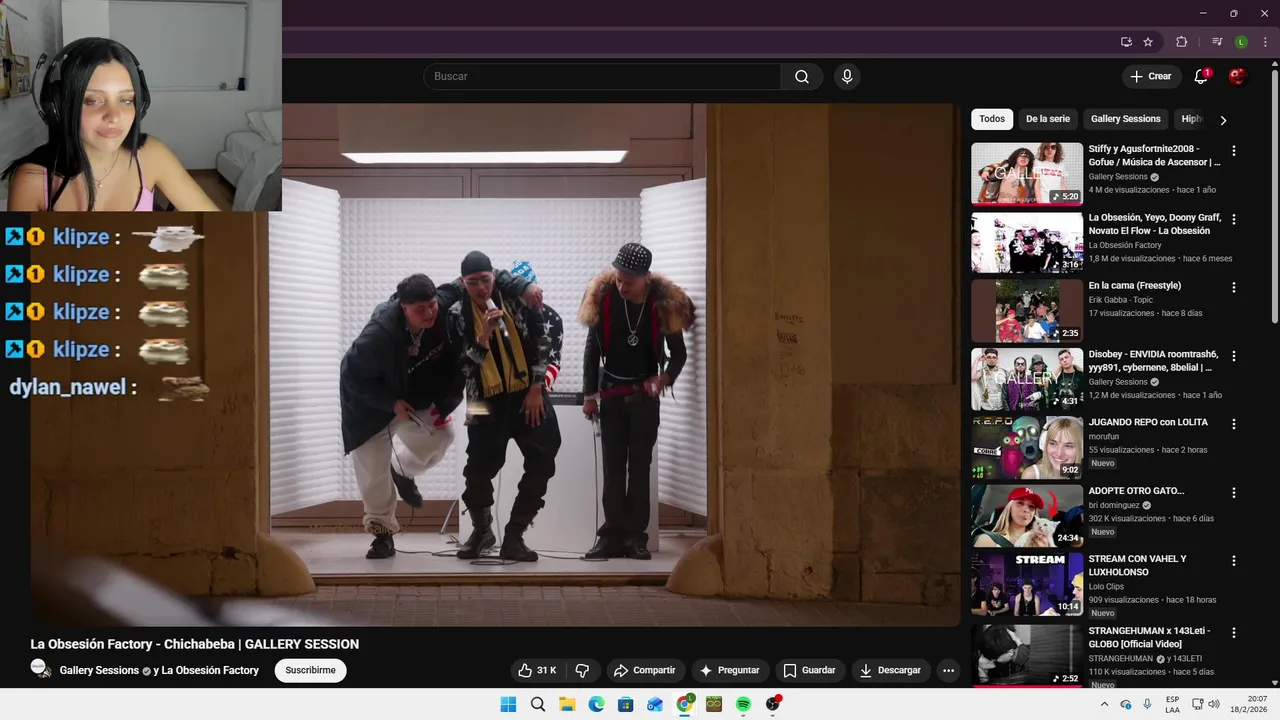
Task: Open the Gallery Sessions channel link
Action: 99,670
